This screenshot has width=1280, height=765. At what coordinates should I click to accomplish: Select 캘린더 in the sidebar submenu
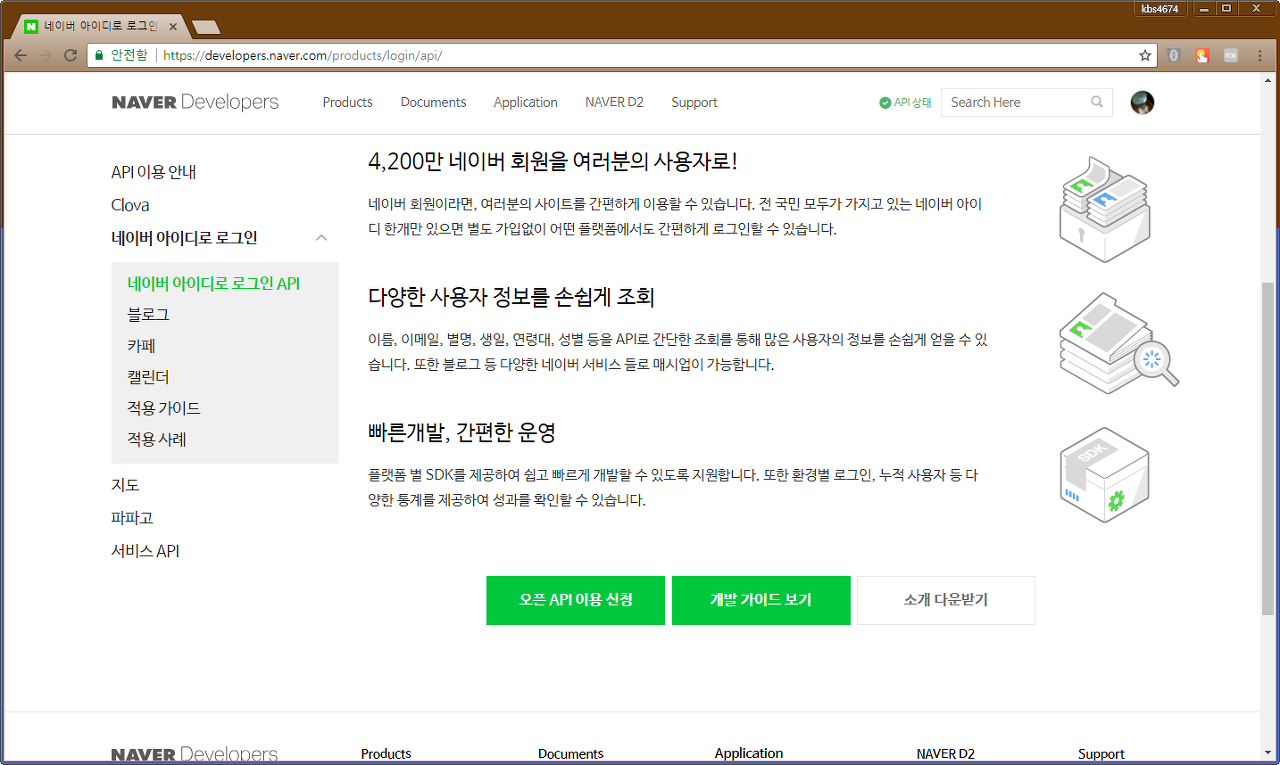coord(148,377)
